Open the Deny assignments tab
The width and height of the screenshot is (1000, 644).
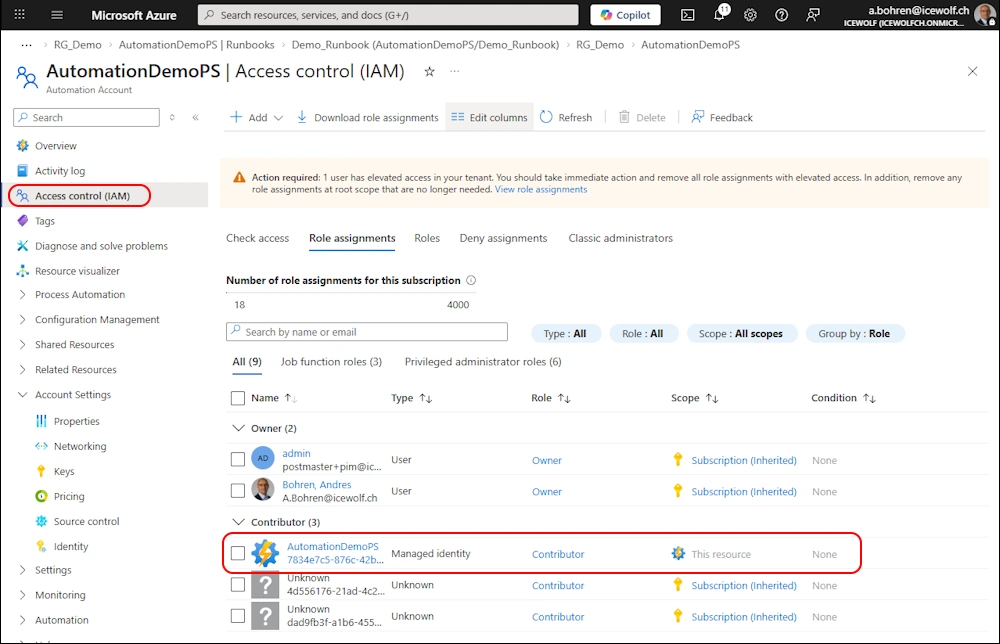[x=503, y=238]
